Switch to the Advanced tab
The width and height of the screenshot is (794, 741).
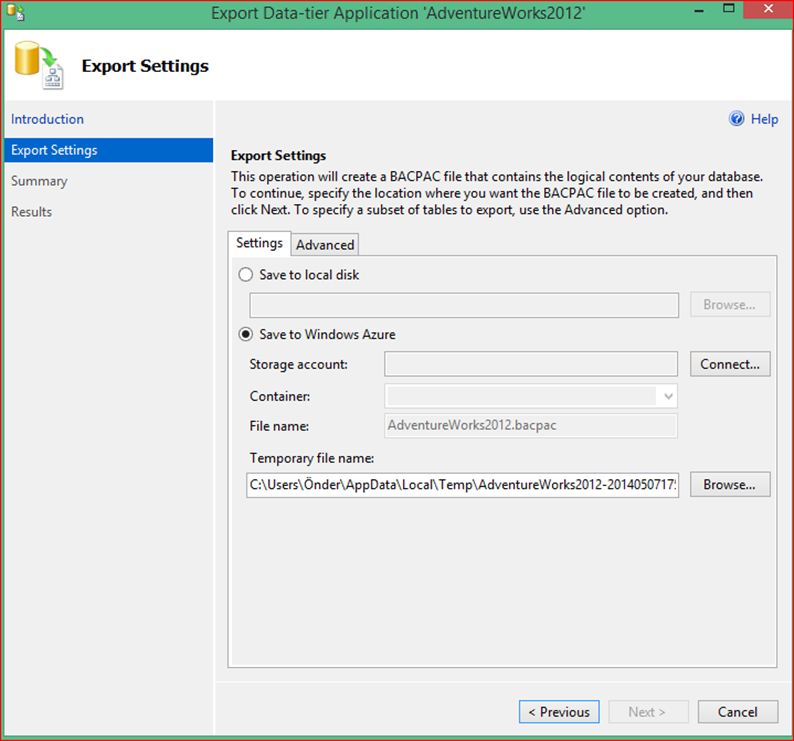coord(325,245)
